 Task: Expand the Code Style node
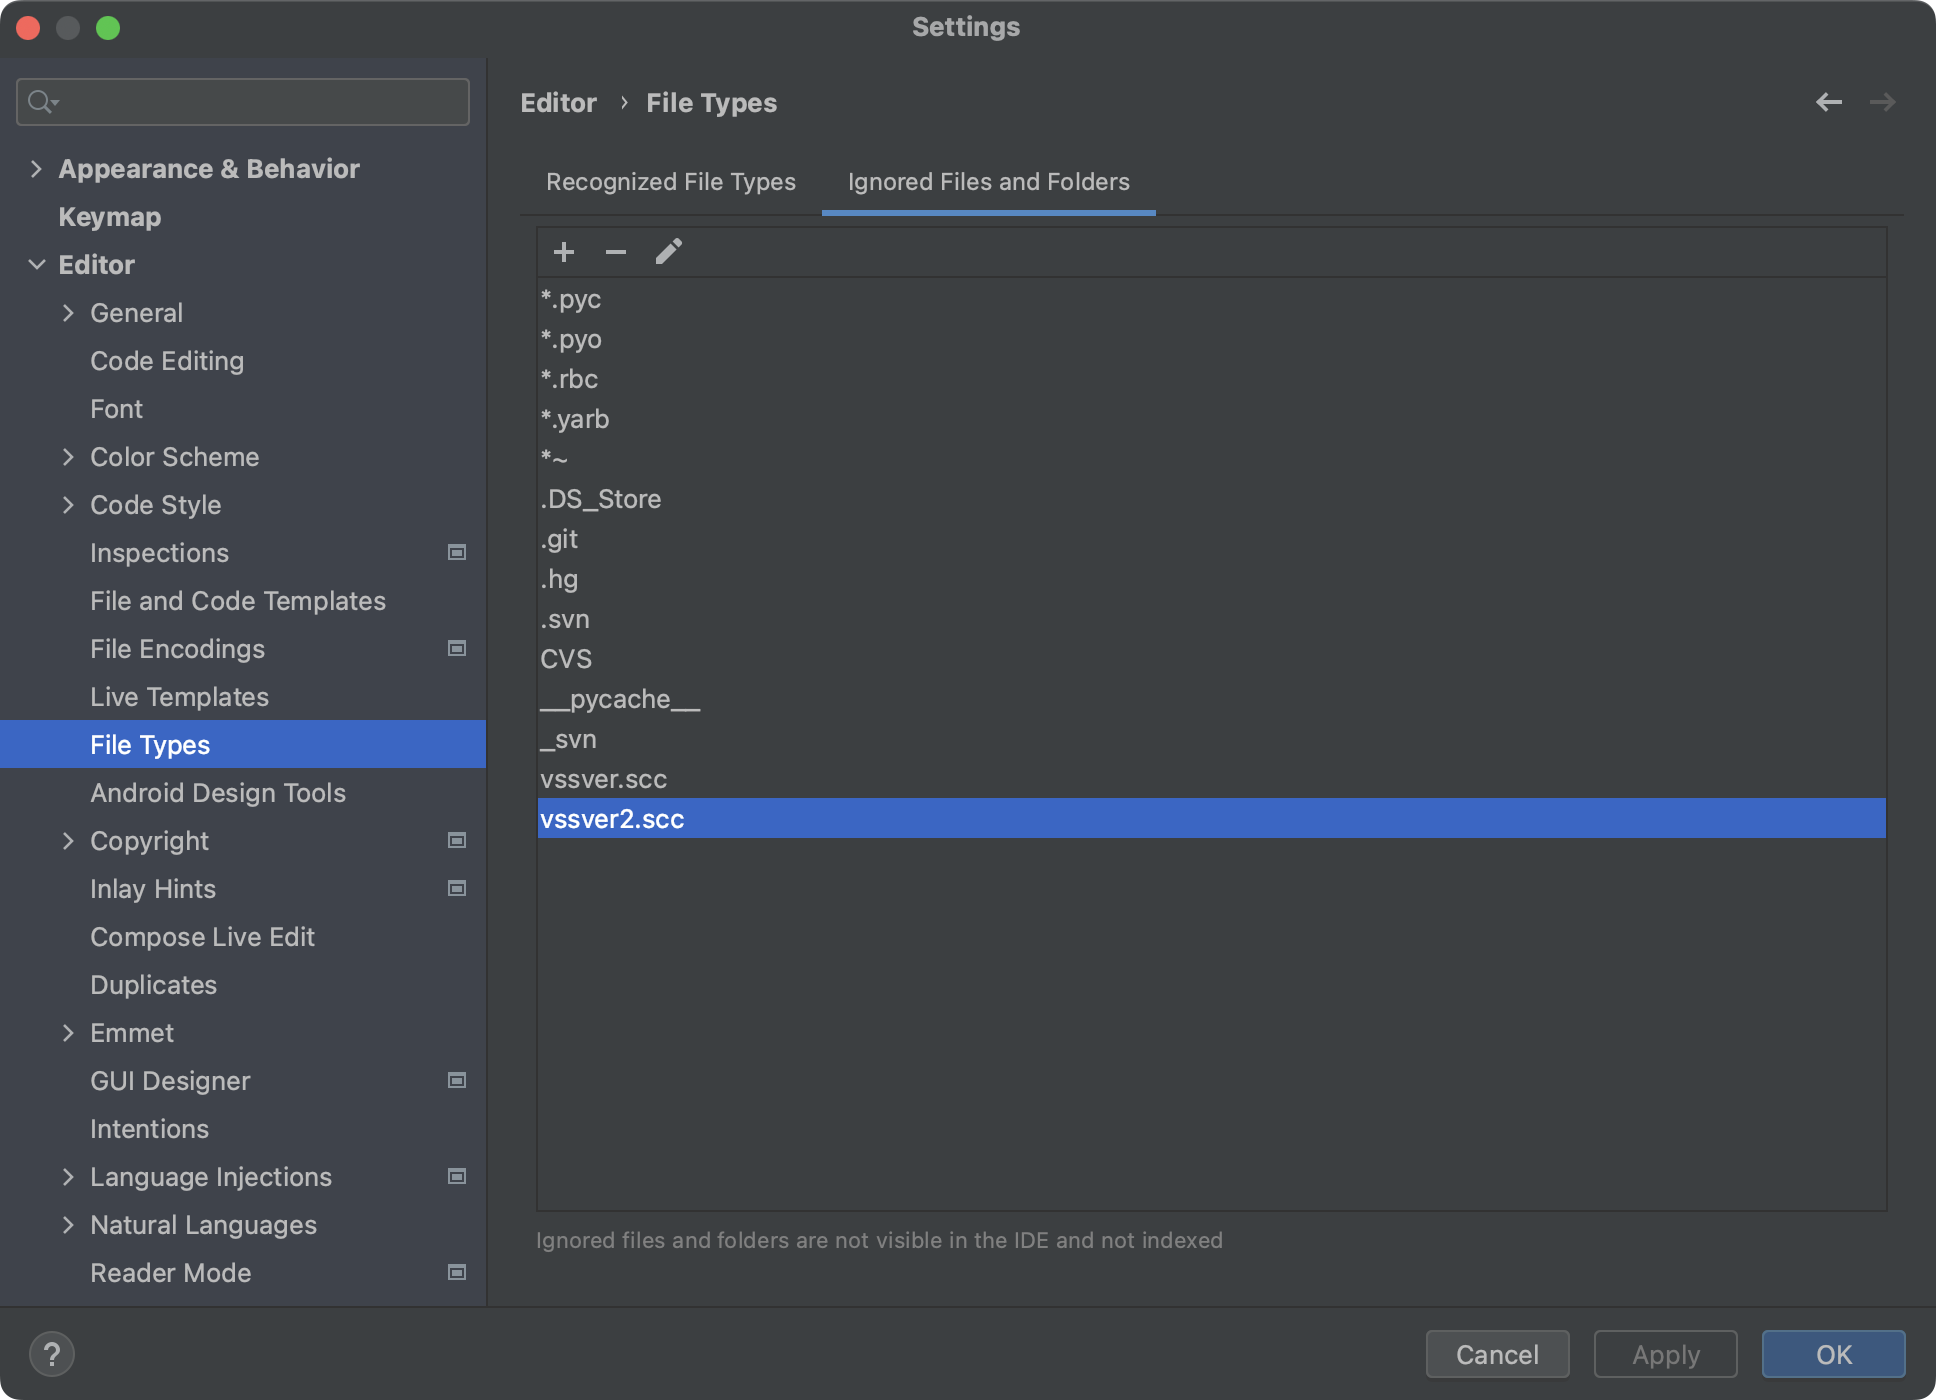(68, 505)
